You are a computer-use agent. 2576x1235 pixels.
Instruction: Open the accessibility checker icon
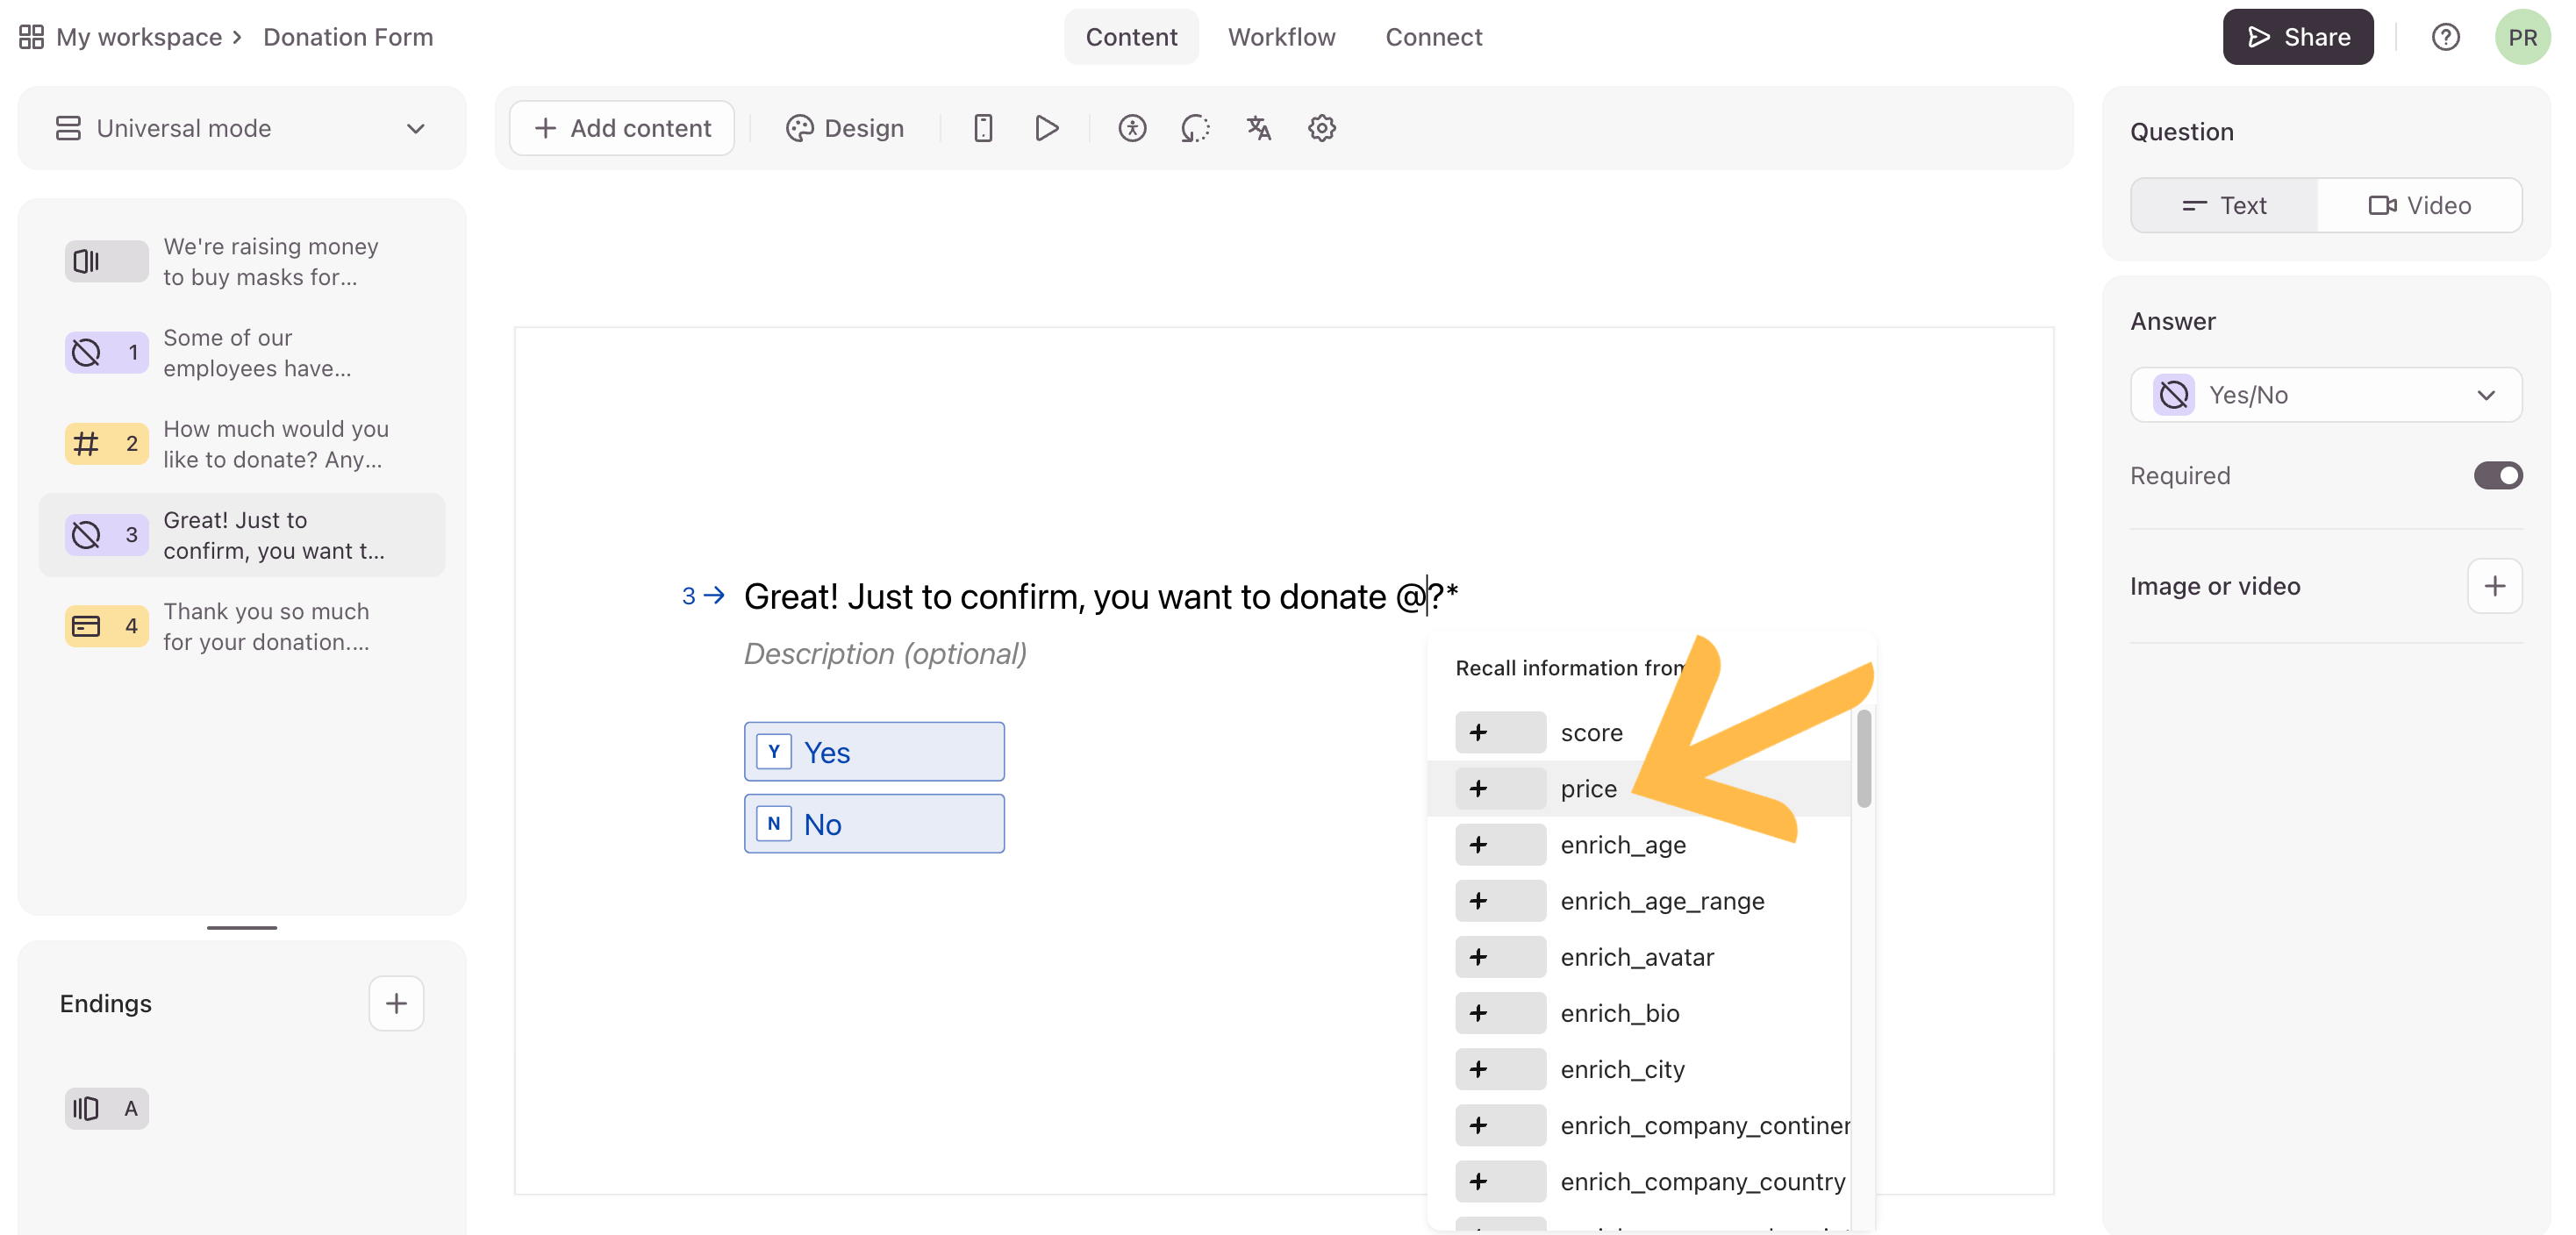point(1132,128)
